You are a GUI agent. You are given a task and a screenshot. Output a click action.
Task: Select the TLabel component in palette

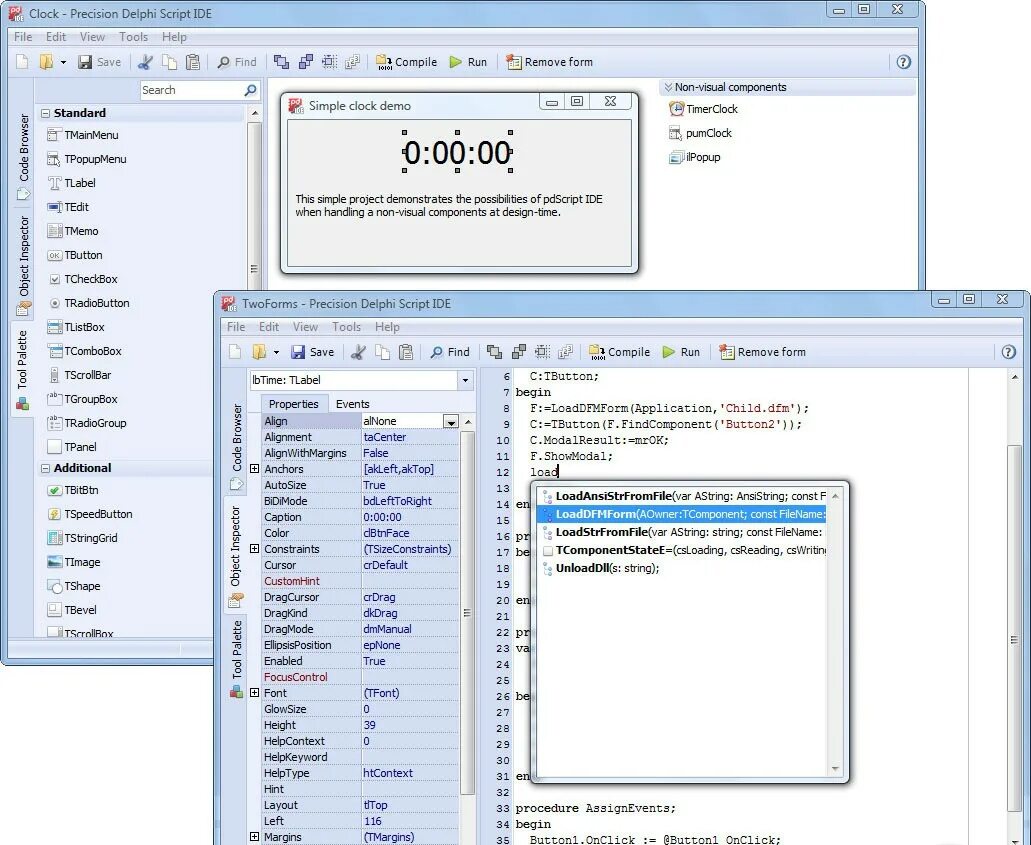pos(72,183)
